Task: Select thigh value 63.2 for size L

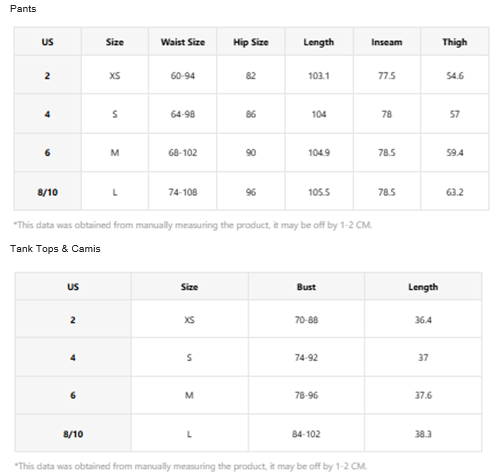Action: pos(455,192)
